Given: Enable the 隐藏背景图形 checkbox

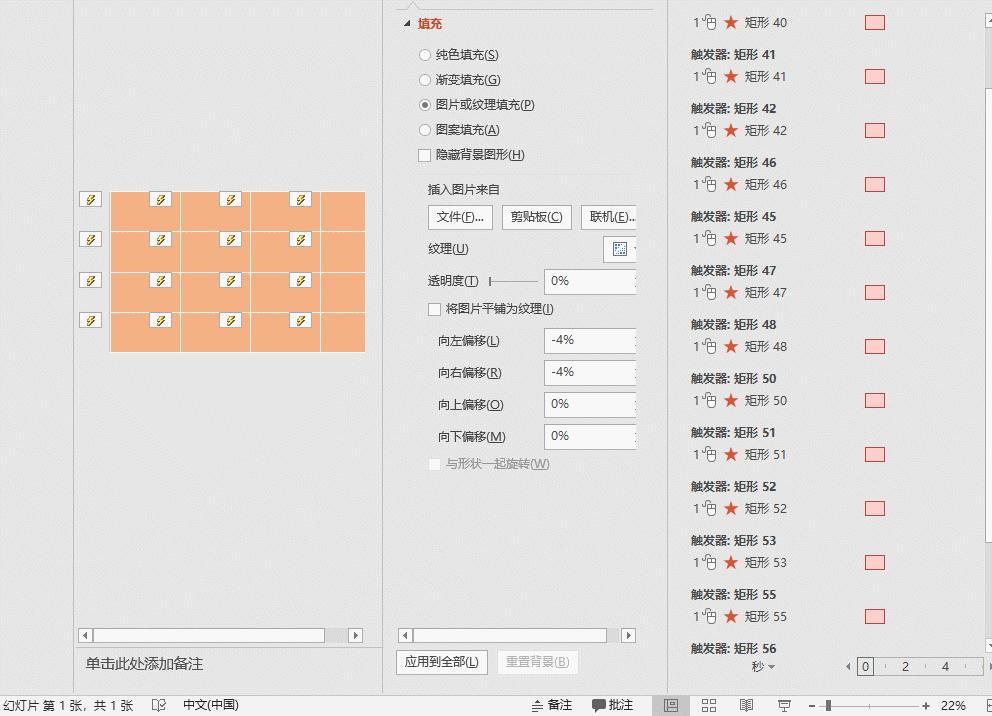Looking at the screenshot, I should coord(424,155).
